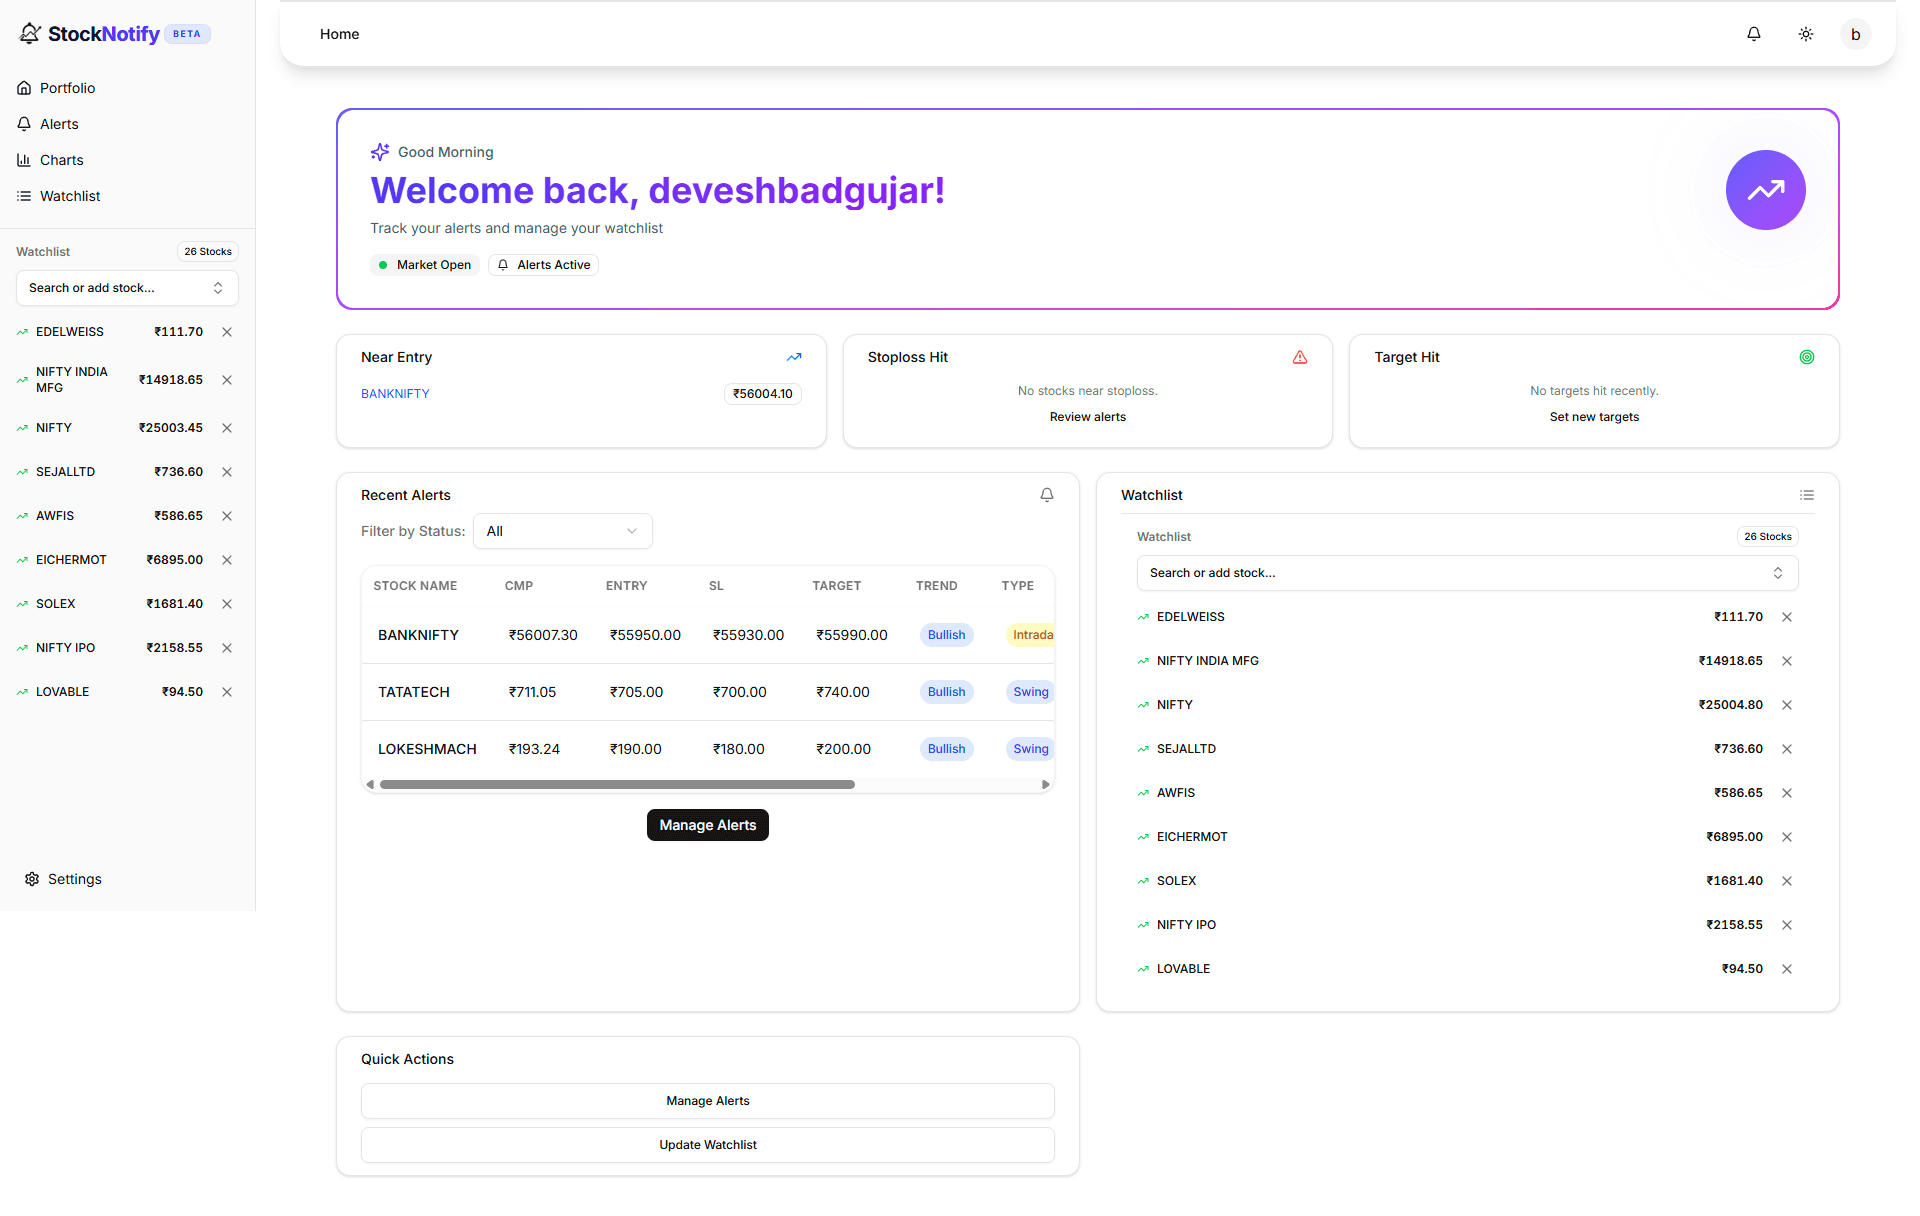Remove LOVABLE from the Watchlist panel
Screen dimensions: 1920x1216
pyautogui.click(x=1787, y=968)
